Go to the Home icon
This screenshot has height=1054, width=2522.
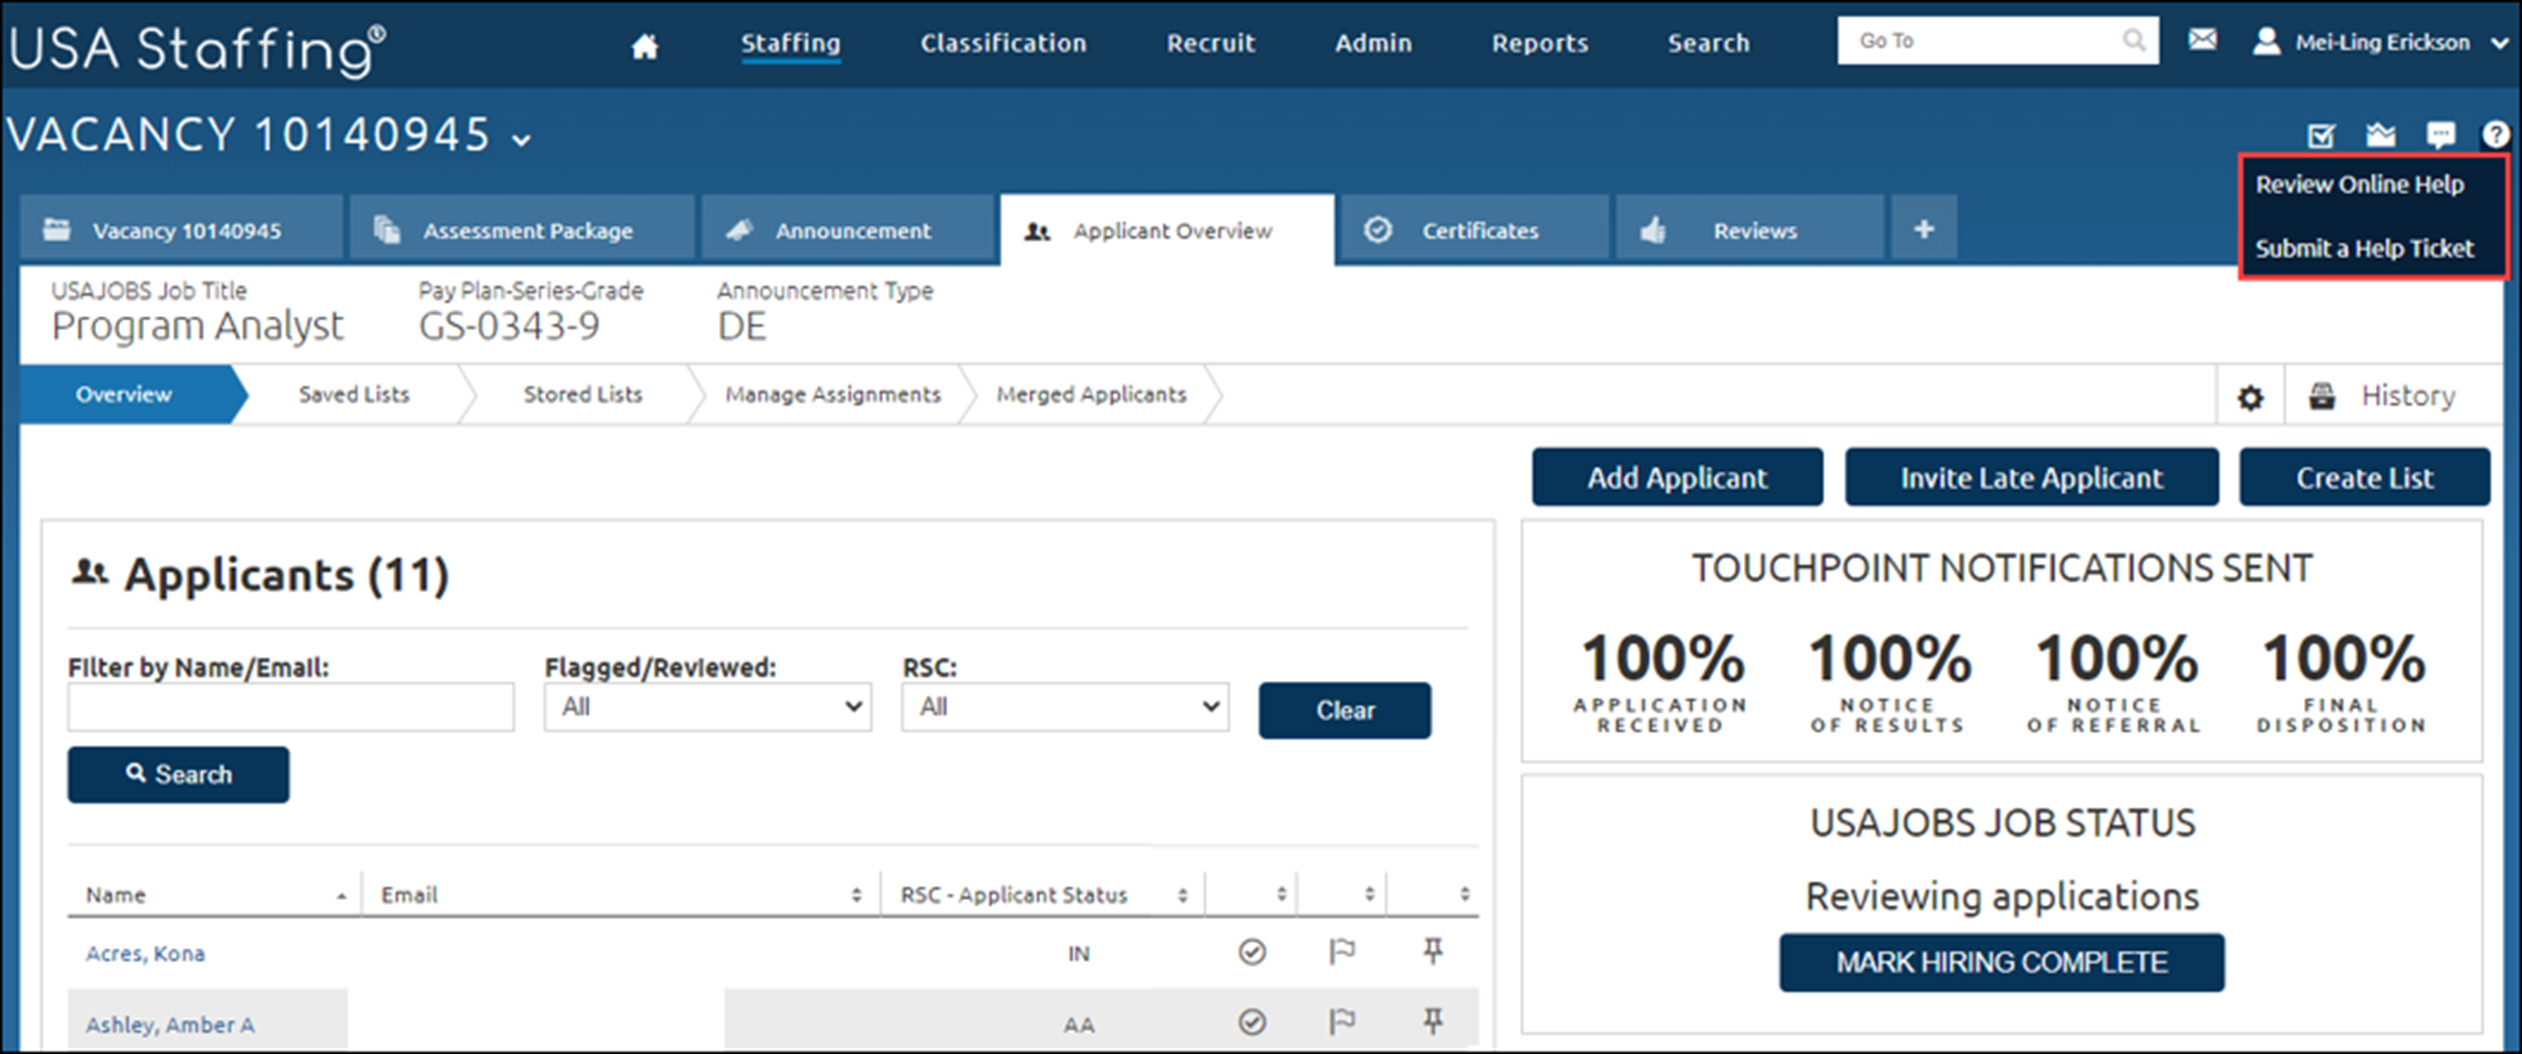point(644,45)
